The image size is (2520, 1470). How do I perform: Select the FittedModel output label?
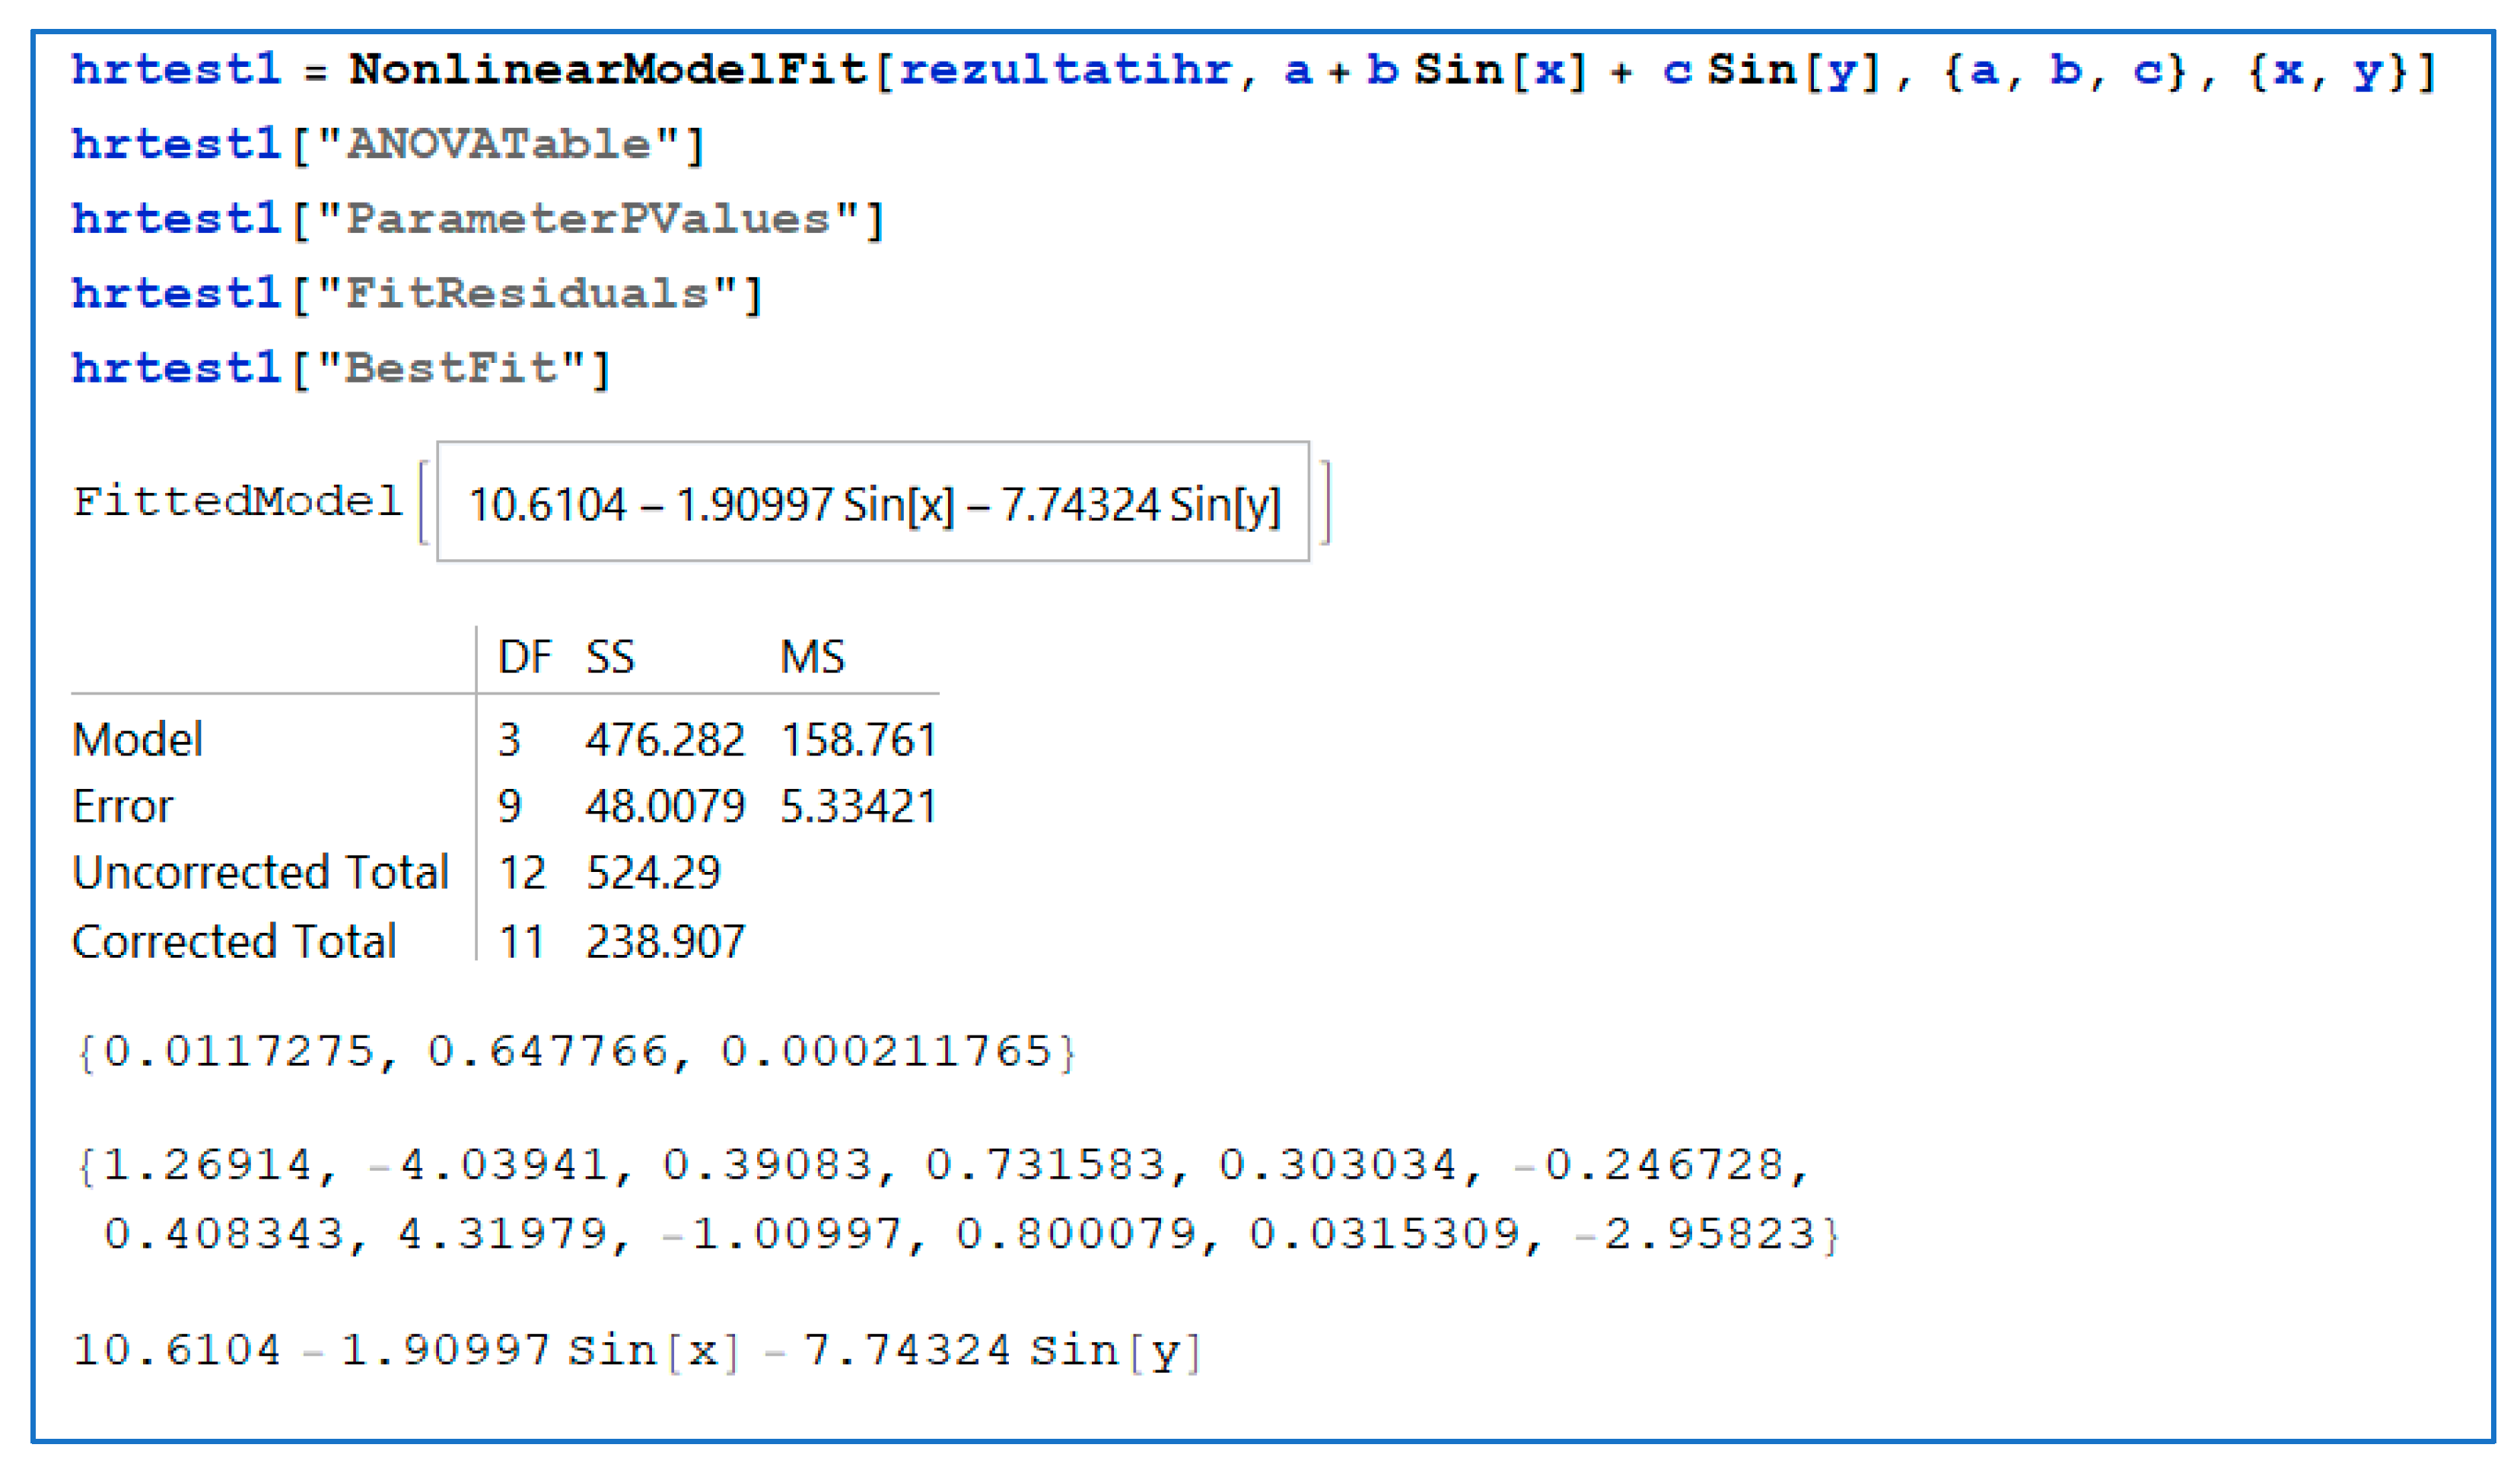coord(237,501)
